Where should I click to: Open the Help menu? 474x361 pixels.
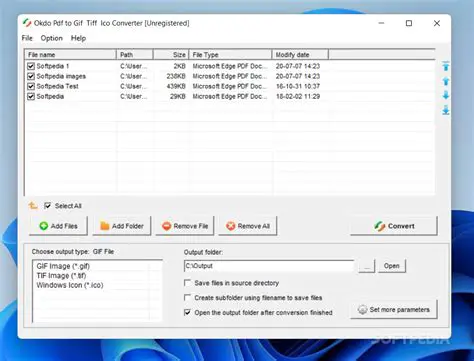[x=78, y=38]
